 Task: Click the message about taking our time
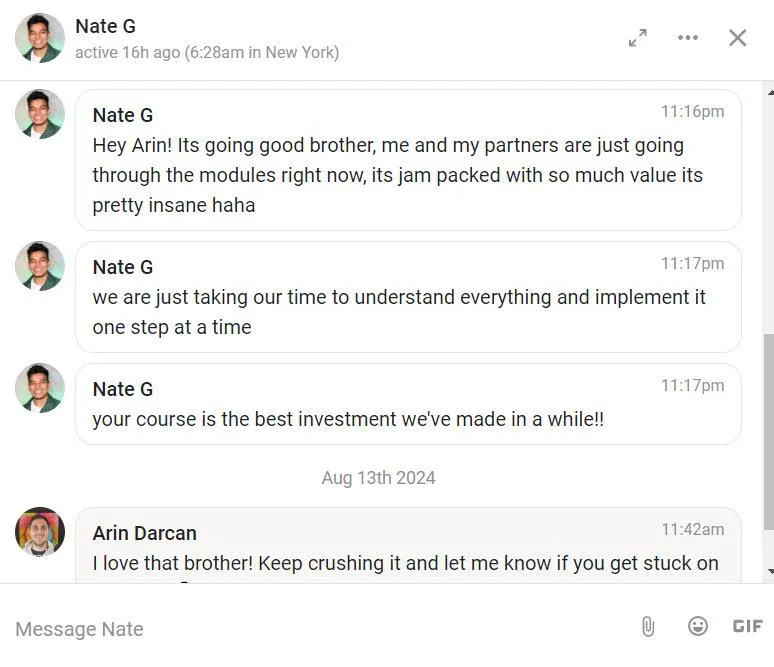398,312
